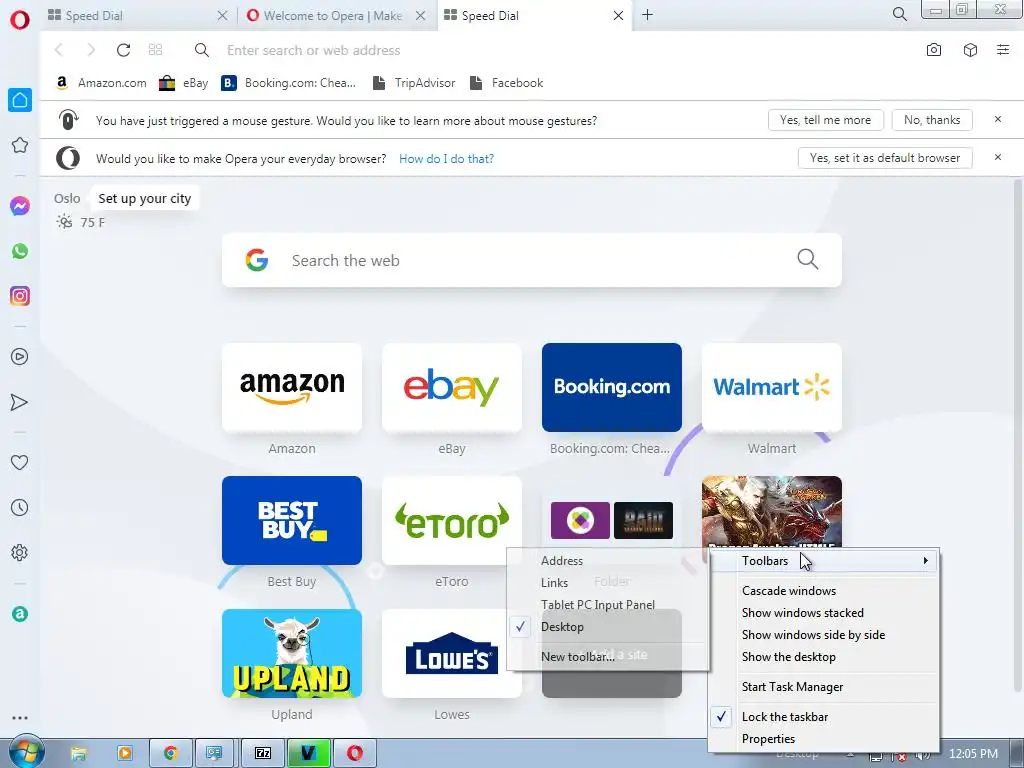Expand the Toolbars submenu arrow
This screenshot has width=1024, height=768.
(x=925, y=560)
